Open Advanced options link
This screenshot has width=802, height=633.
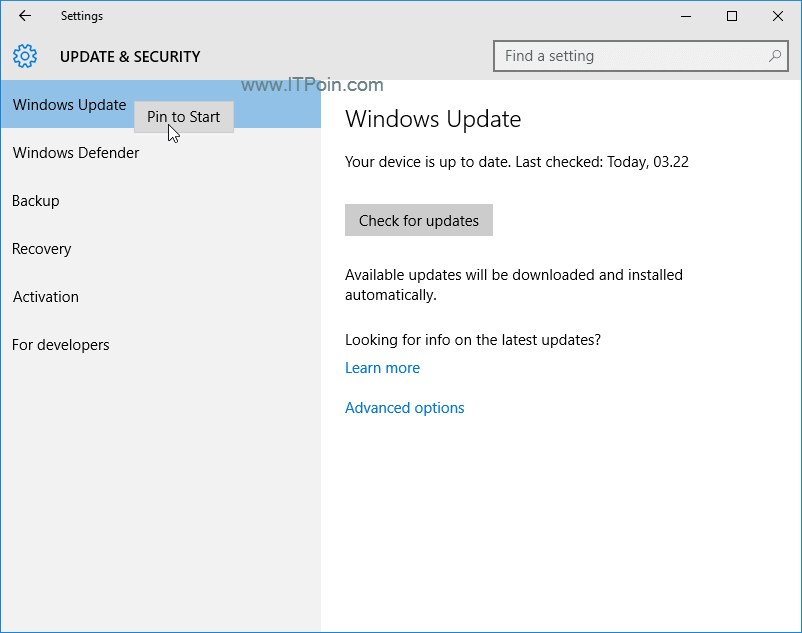coord(405,408)
